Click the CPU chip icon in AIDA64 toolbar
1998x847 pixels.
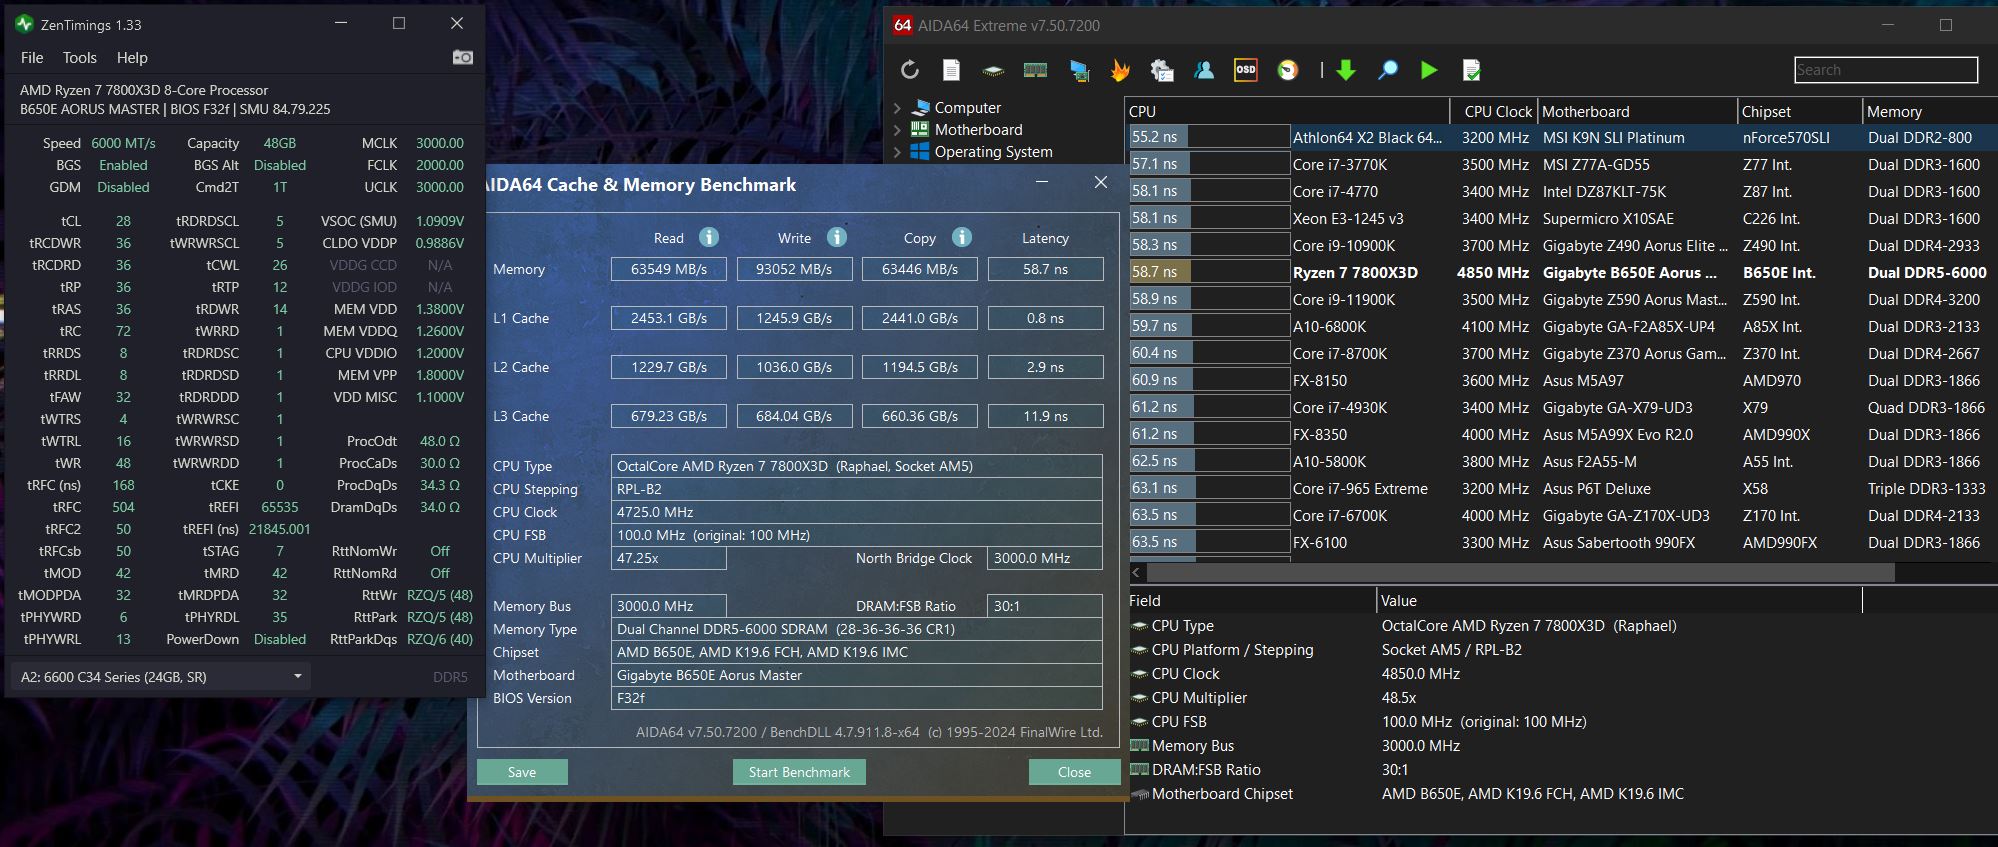[993, 70]
